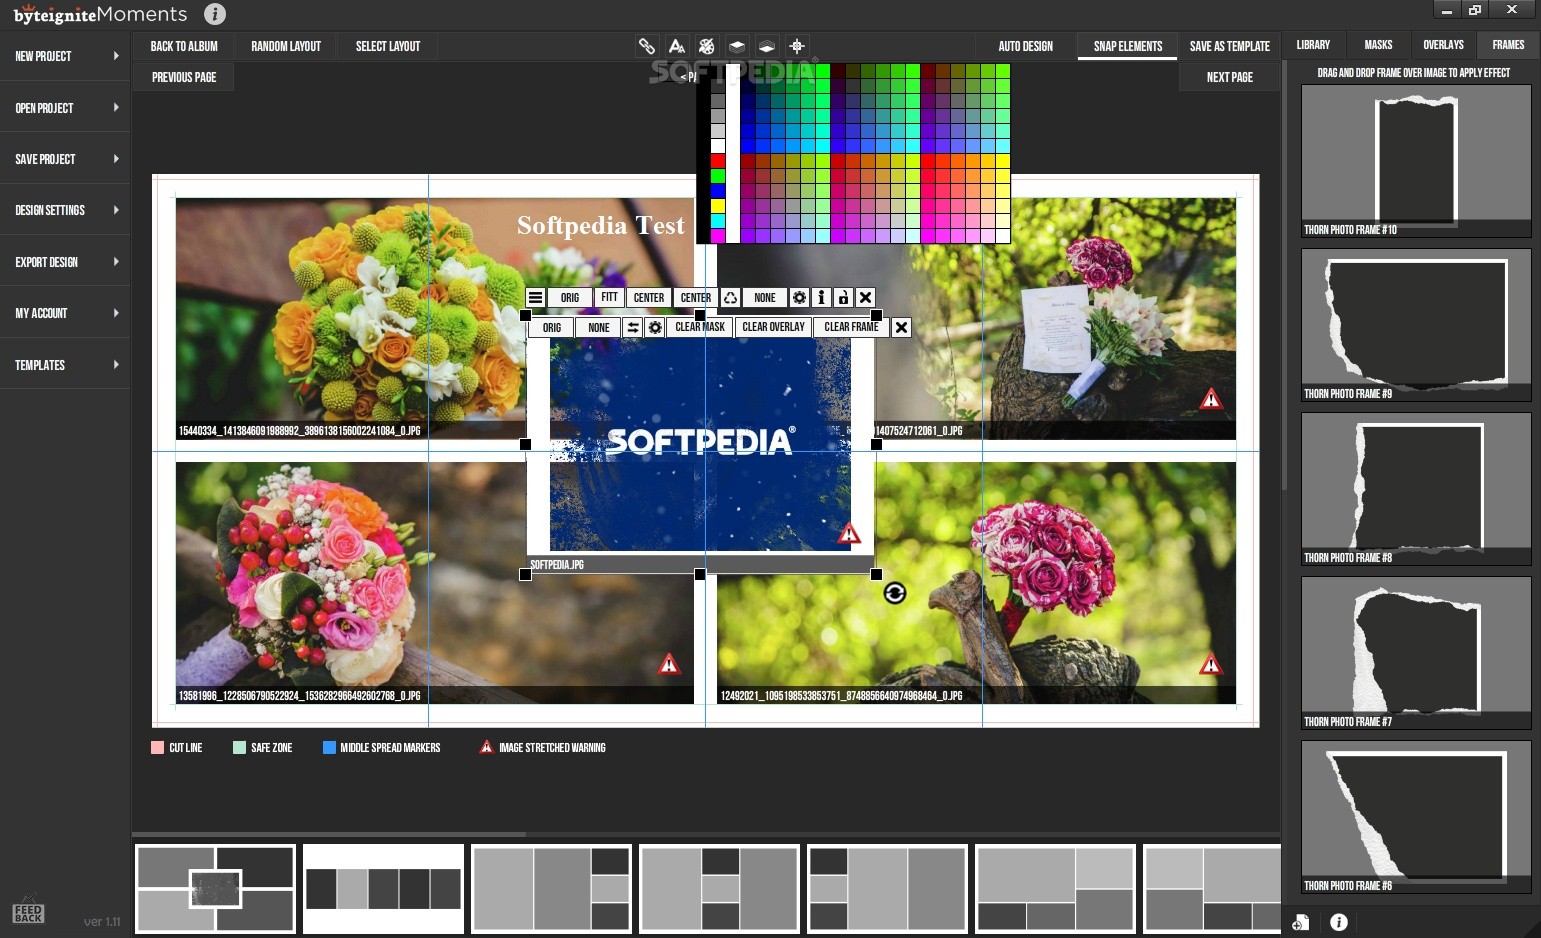Select THORN PHOTO FRAME #7 thumbnail
The image size is (1541, 938).
pyautogui.click(x=1415, y=653)
